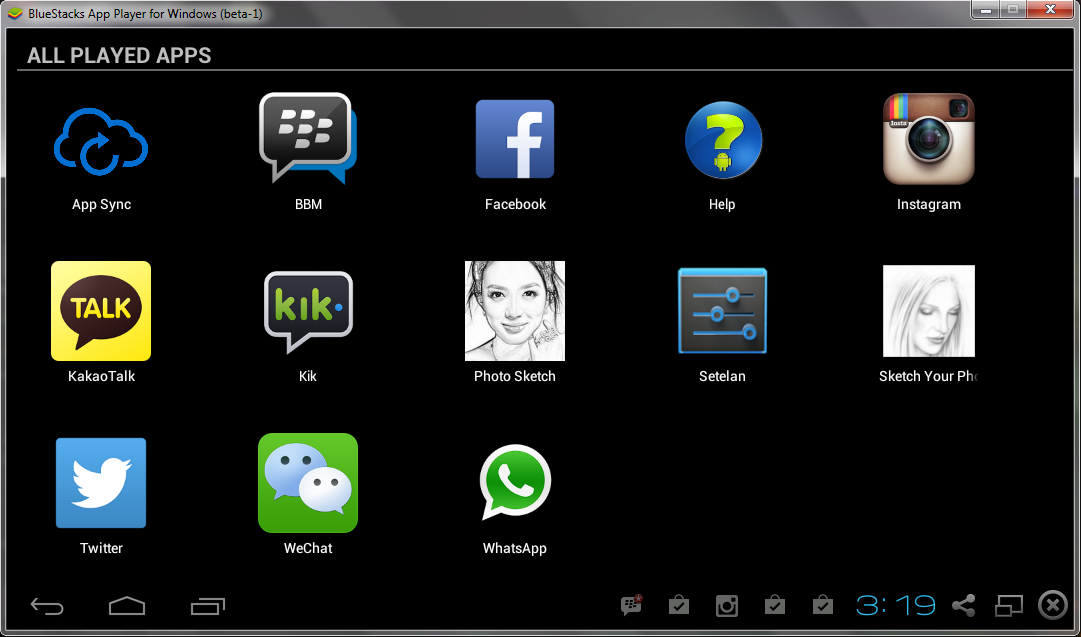1081x637 pixels.
Task: Open the Setelan settings app
Action: point(722,310)
